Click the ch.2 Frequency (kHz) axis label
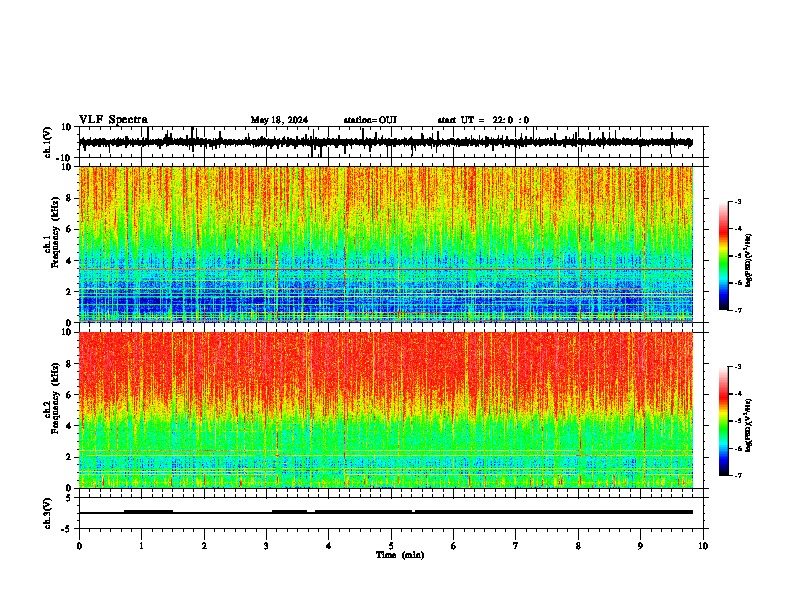Viewport: 792px width, 612px height. 52,398
